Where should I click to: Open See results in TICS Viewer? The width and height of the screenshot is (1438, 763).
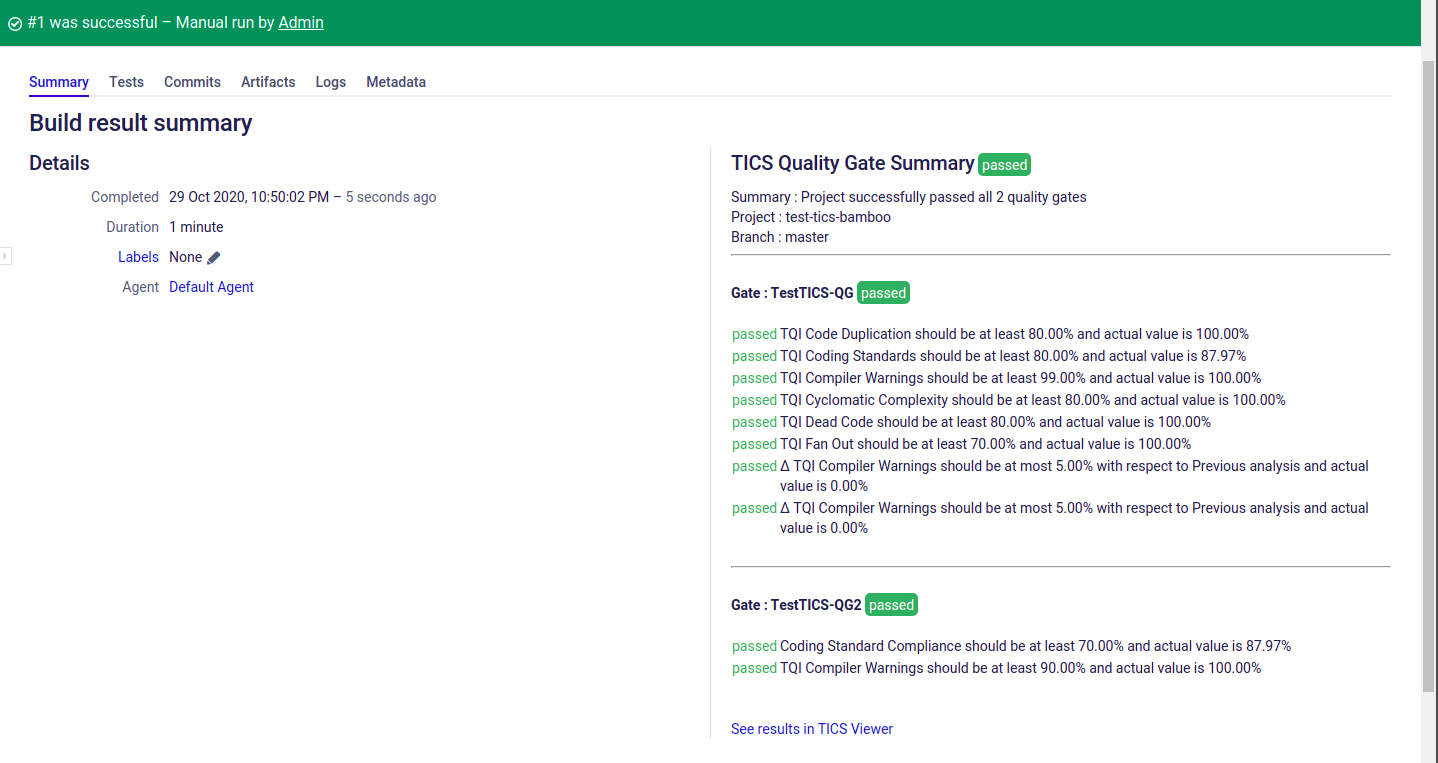pyautogui.click(x=812, y=729)
